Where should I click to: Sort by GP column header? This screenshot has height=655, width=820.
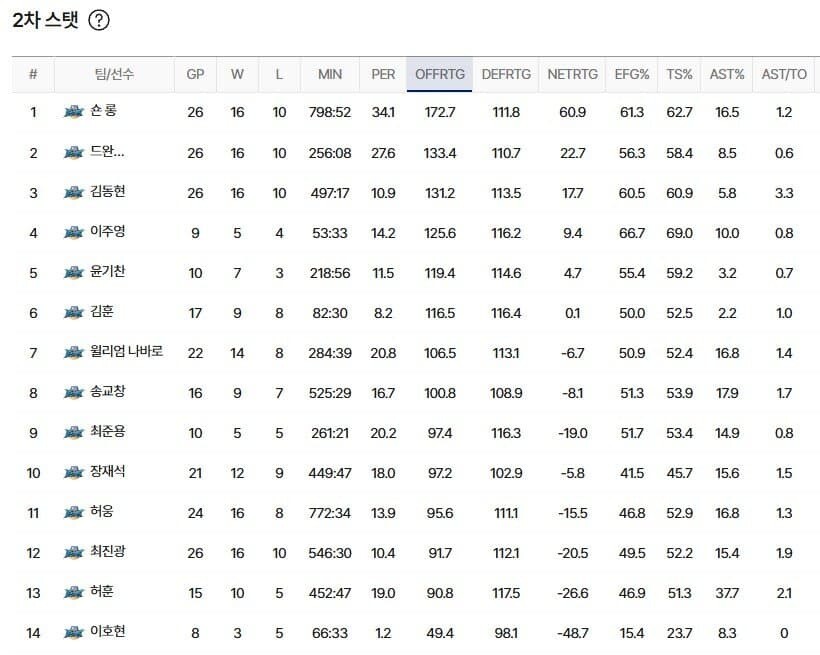(x=195, y=74)
